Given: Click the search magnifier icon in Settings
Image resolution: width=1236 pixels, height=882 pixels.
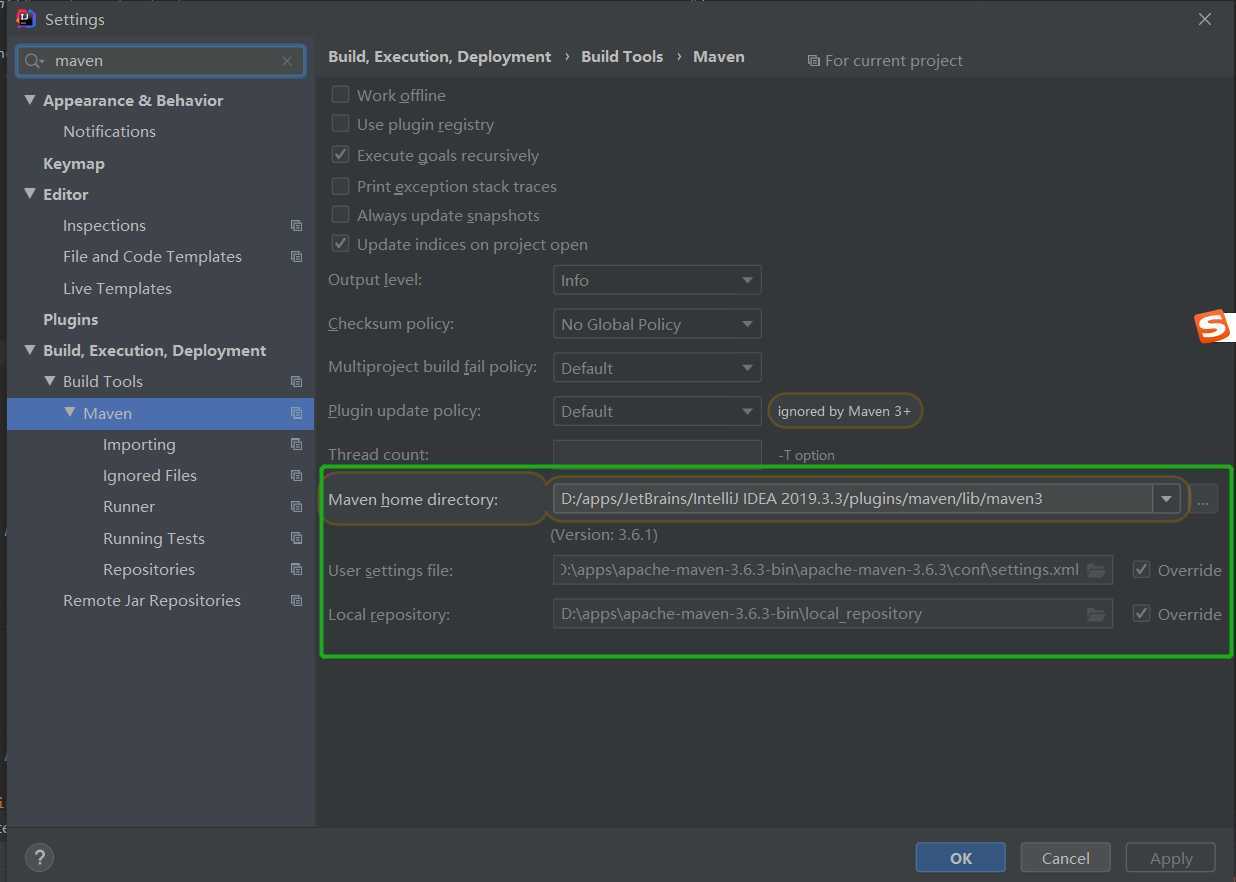Looking at the screenshot, I should (x=34, y=61).
